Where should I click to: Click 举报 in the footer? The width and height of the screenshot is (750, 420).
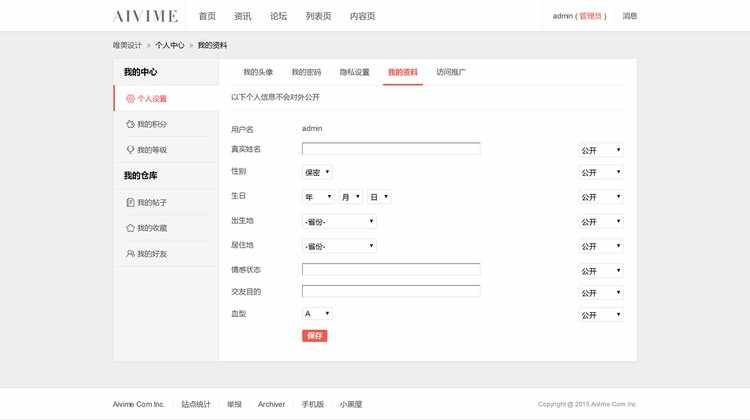click(x=234, y=404)
